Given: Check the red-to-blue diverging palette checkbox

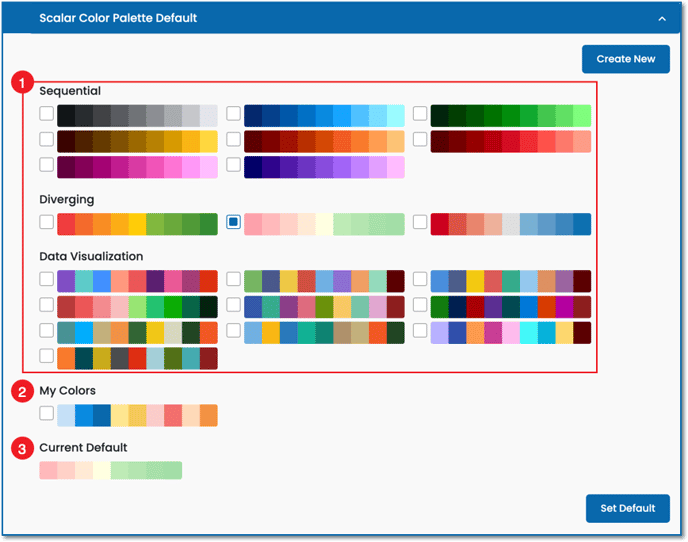Looking at the screenshot, I should 420,222.
